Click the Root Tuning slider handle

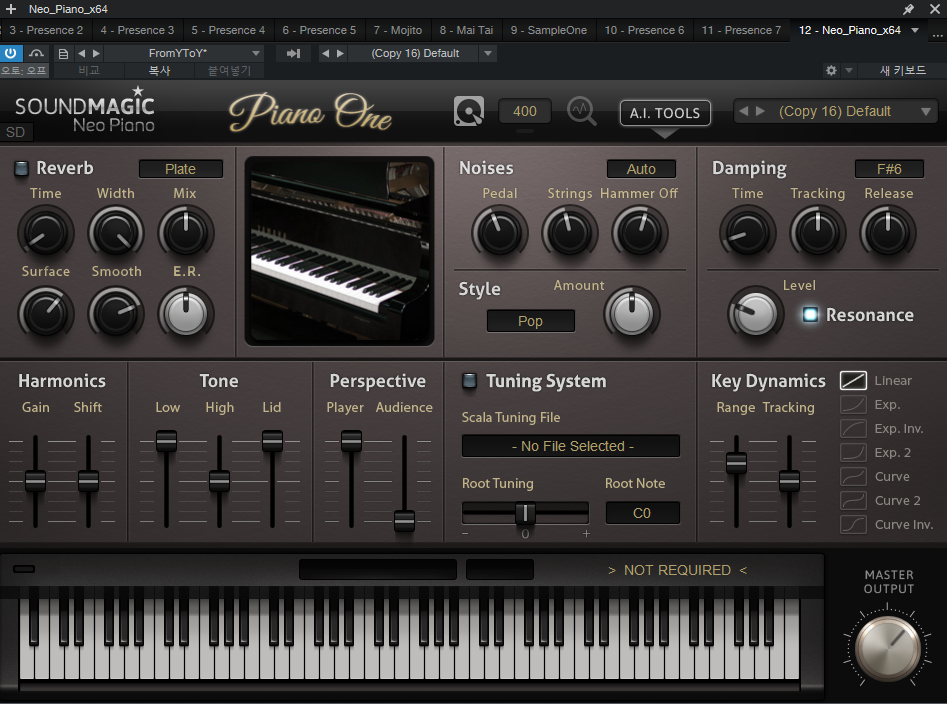[525, 513]
